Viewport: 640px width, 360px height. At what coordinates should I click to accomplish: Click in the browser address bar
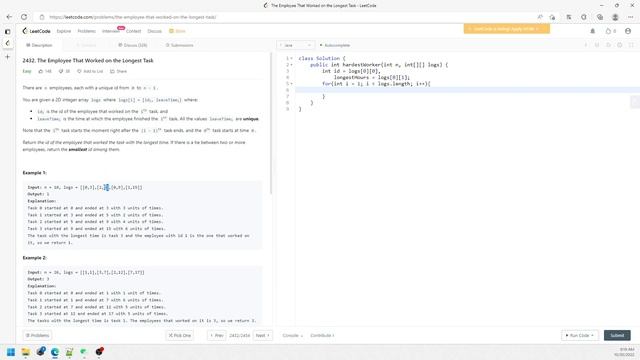tap(286, 17)
